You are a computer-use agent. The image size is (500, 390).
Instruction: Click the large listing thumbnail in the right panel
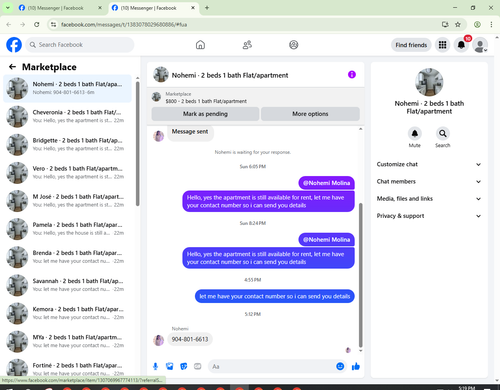[429, 82]
